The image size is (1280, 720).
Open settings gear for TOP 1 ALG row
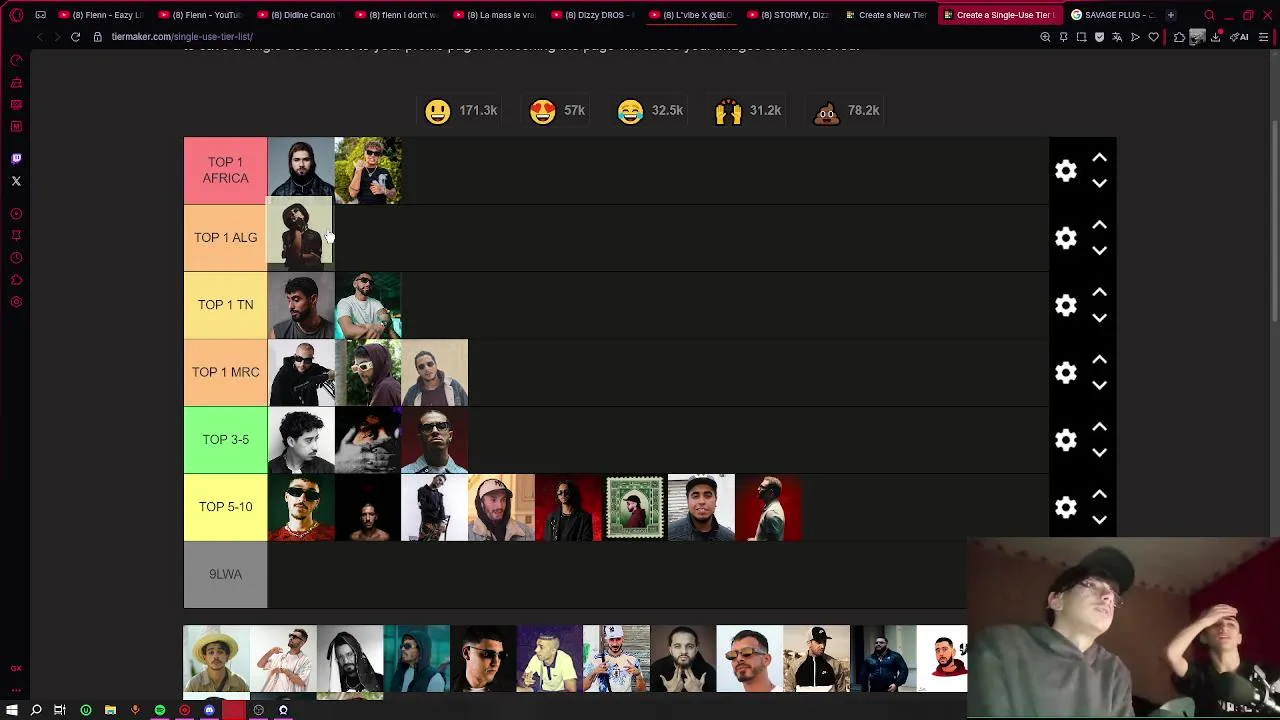tap(1066, 238)
